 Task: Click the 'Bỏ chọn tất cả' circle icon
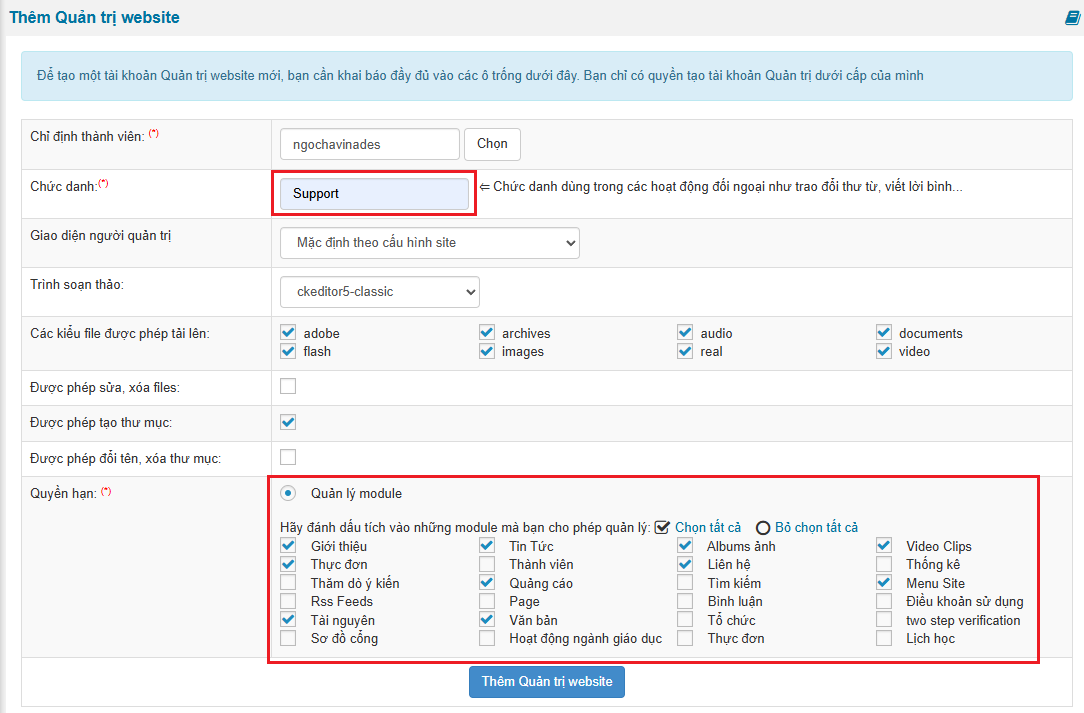pyautogui.click(x=763, y=528)
